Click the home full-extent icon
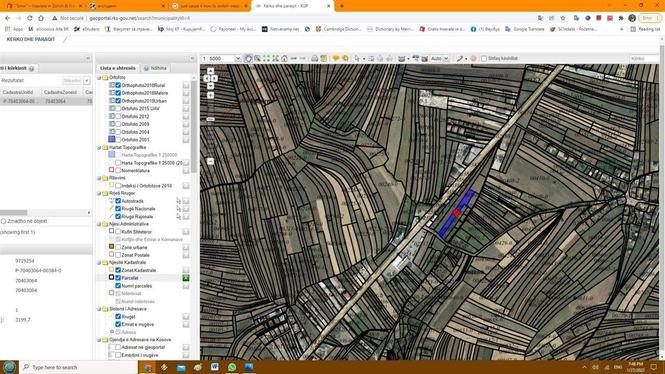Viewport: 665px width, 374px height. point(285,59)
